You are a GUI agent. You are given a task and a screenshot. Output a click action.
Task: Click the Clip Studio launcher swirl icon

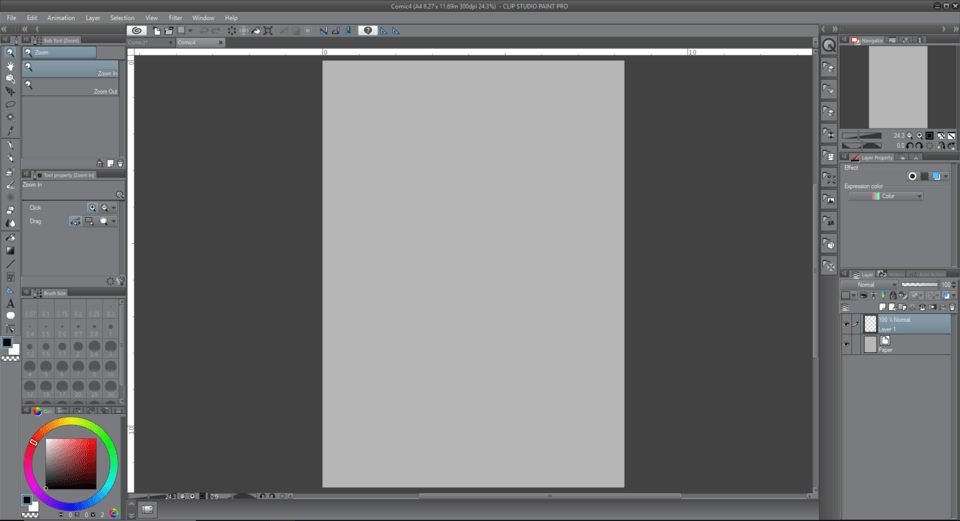pyautogui.click(x=138, y=31)
